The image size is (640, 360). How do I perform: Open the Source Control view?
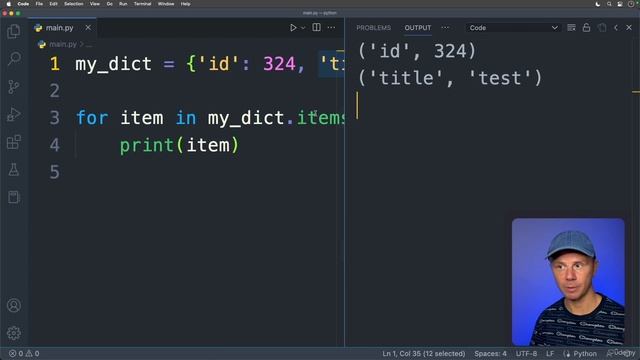click(x=14, y=87)
